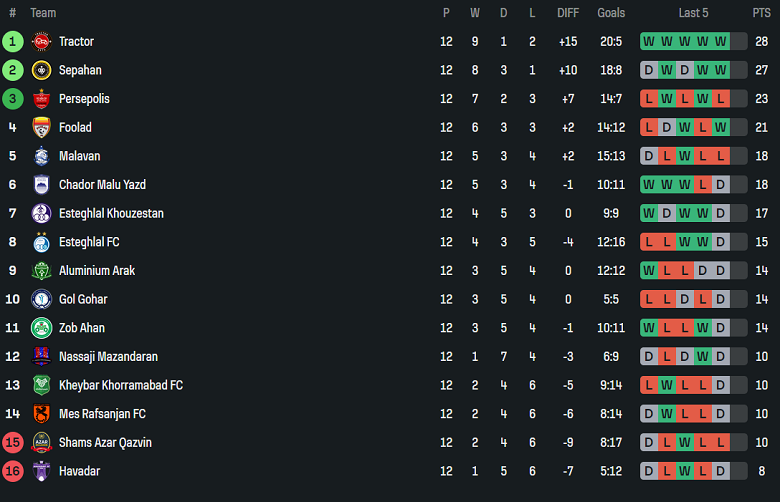Click the Sepahan club logo
Viewport: 780px width, 502px height.
[41, 70]
